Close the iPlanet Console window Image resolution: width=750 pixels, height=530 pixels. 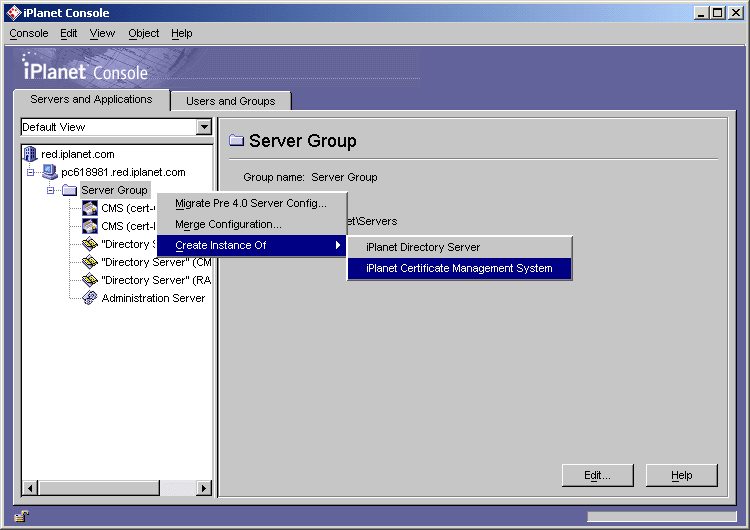click(x=735, y=13)
